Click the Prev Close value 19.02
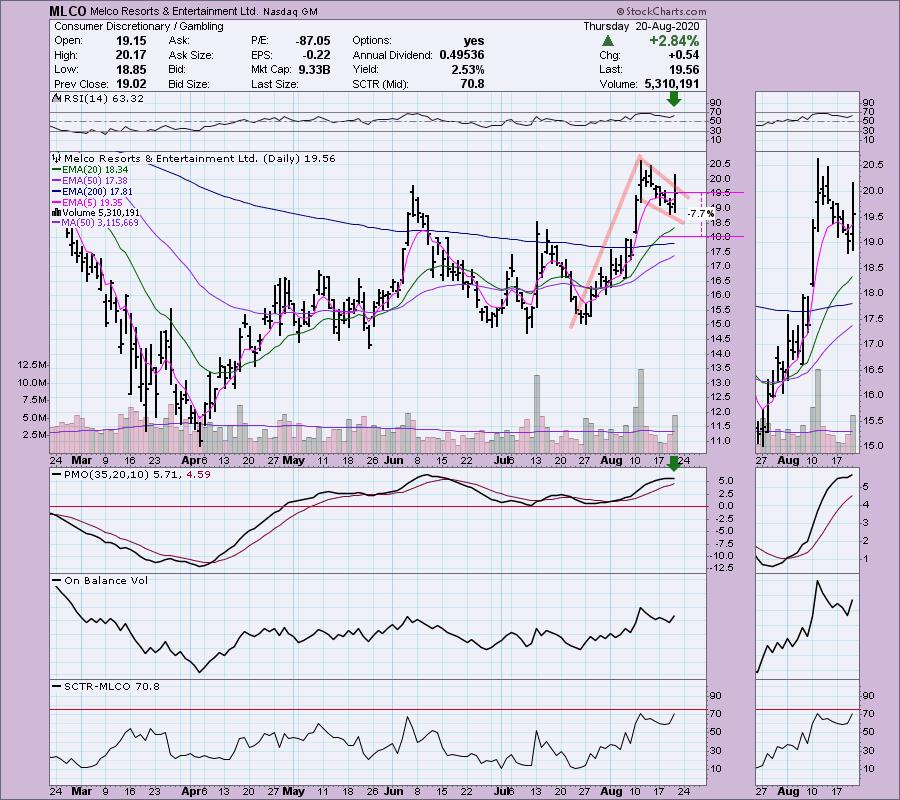This screenshot has height=800, width=900. (131, 84)
